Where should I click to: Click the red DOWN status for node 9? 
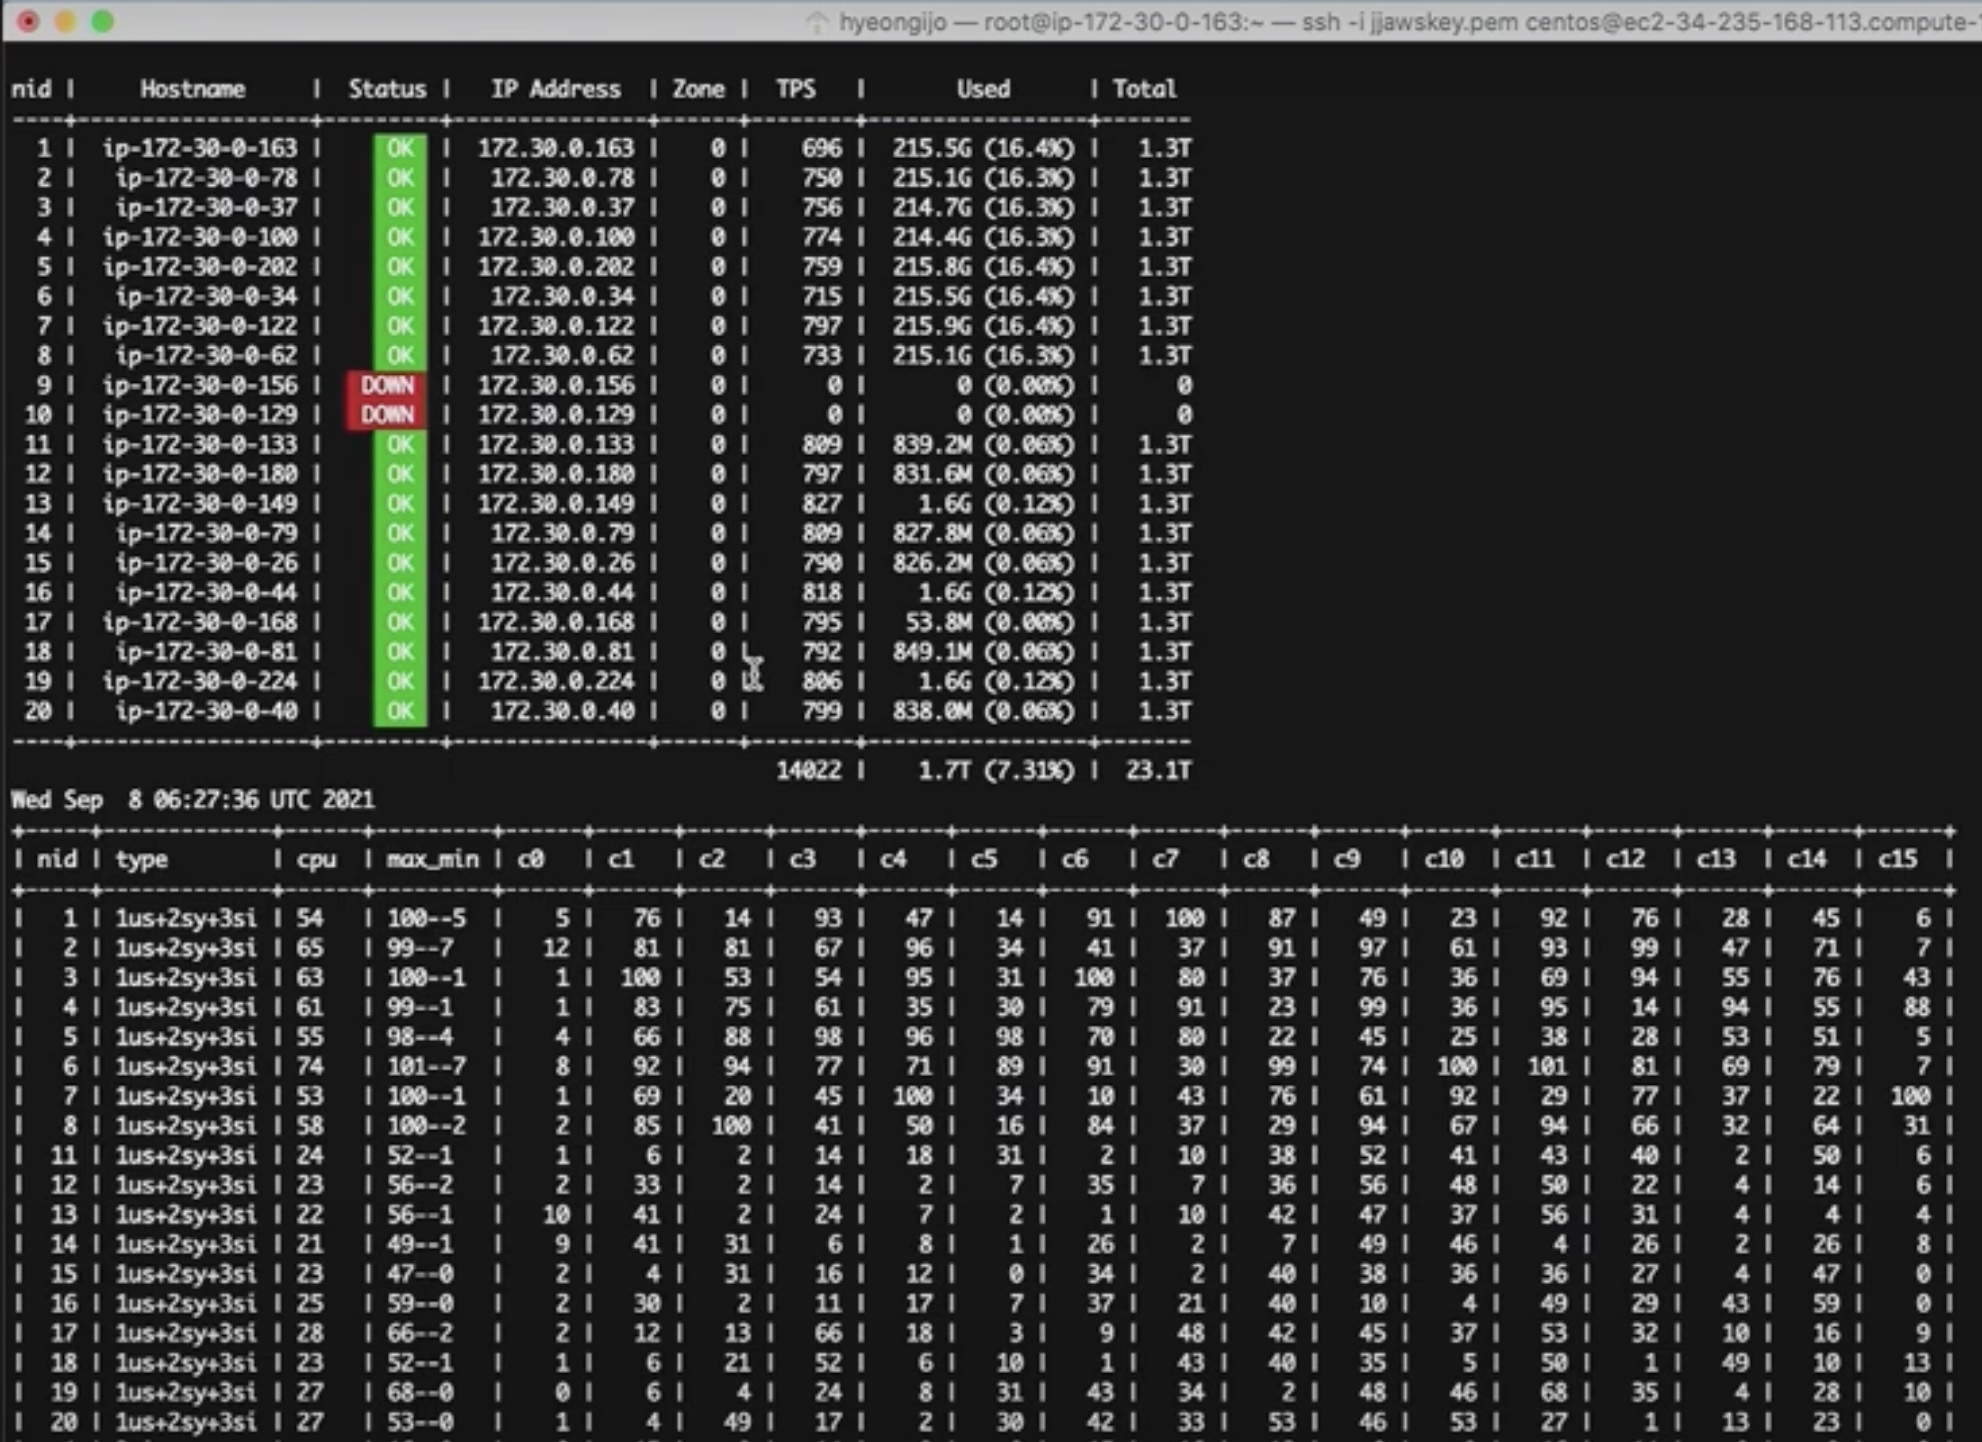387,385
